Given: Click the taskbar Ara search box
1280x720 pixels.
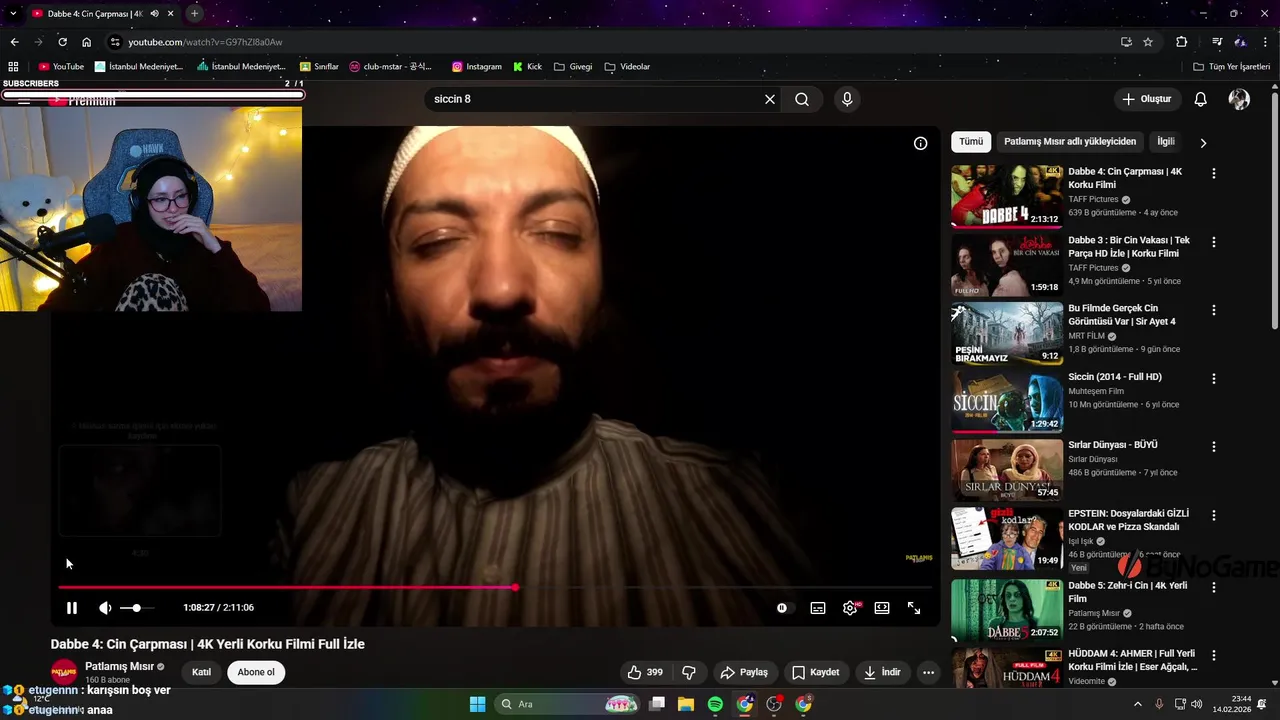Looking at the screenshot, I should (x=567, y=704).
